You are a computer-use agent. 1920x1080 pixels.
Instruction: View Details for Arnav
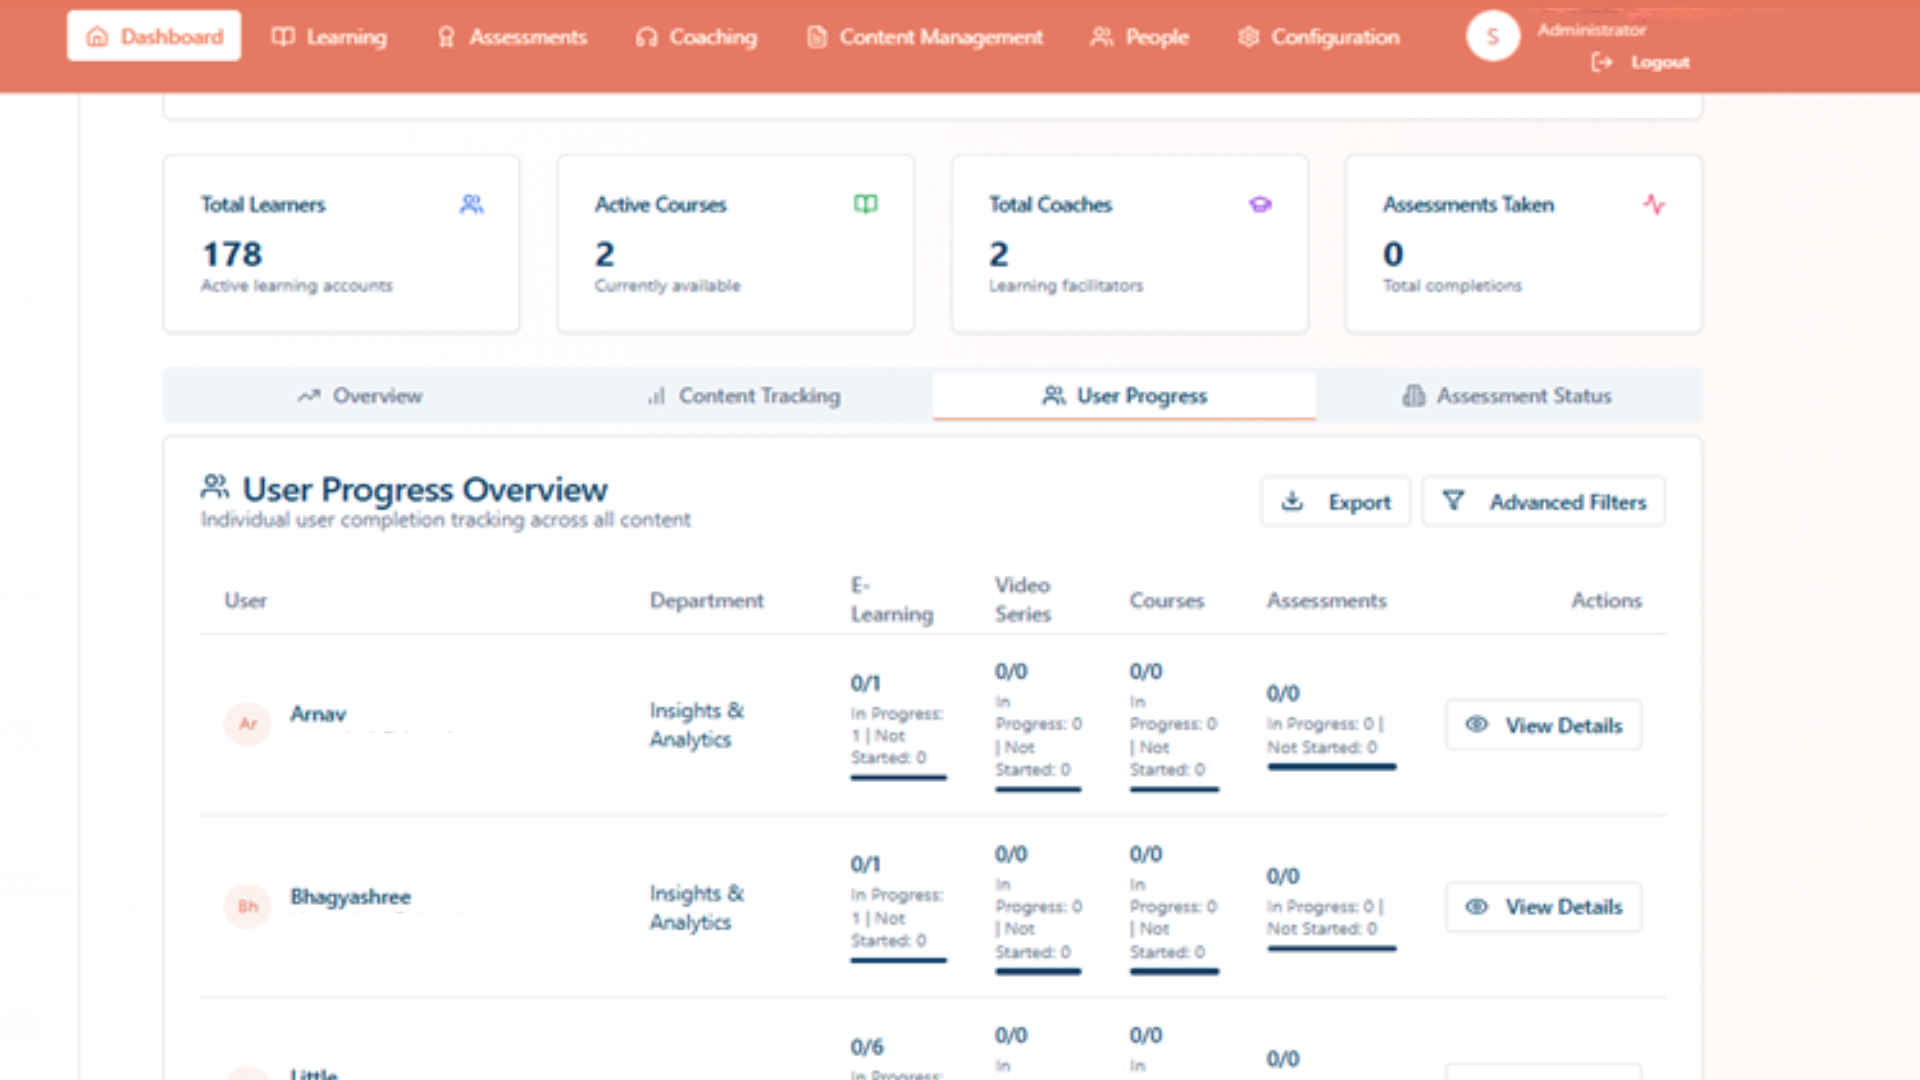coord(1544,725)
